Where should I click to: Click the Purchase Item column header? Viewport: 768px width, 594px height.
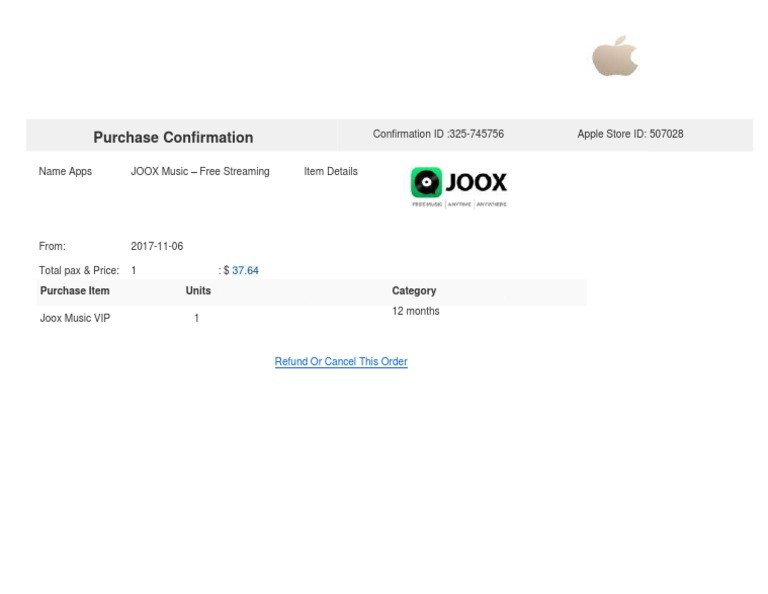[74, 290]
